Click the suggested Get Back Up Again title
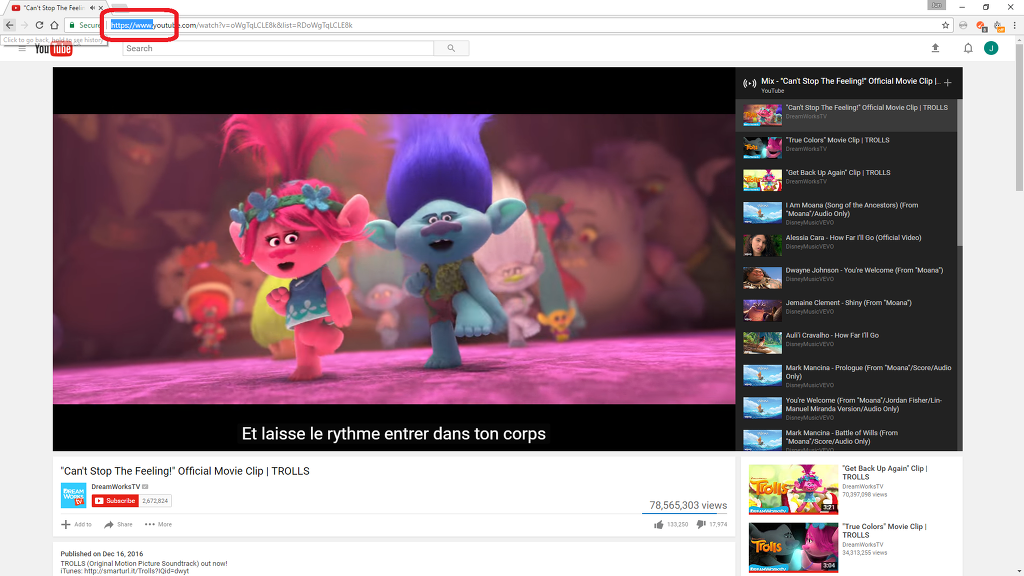This screenshot has height=576, width=1024. [884, 473]
